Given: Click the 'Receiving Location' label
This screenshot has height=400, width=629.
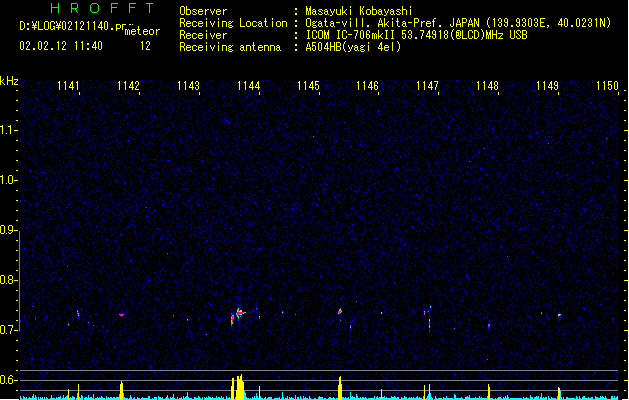Looking at the screenshot, I should point(233,23).
